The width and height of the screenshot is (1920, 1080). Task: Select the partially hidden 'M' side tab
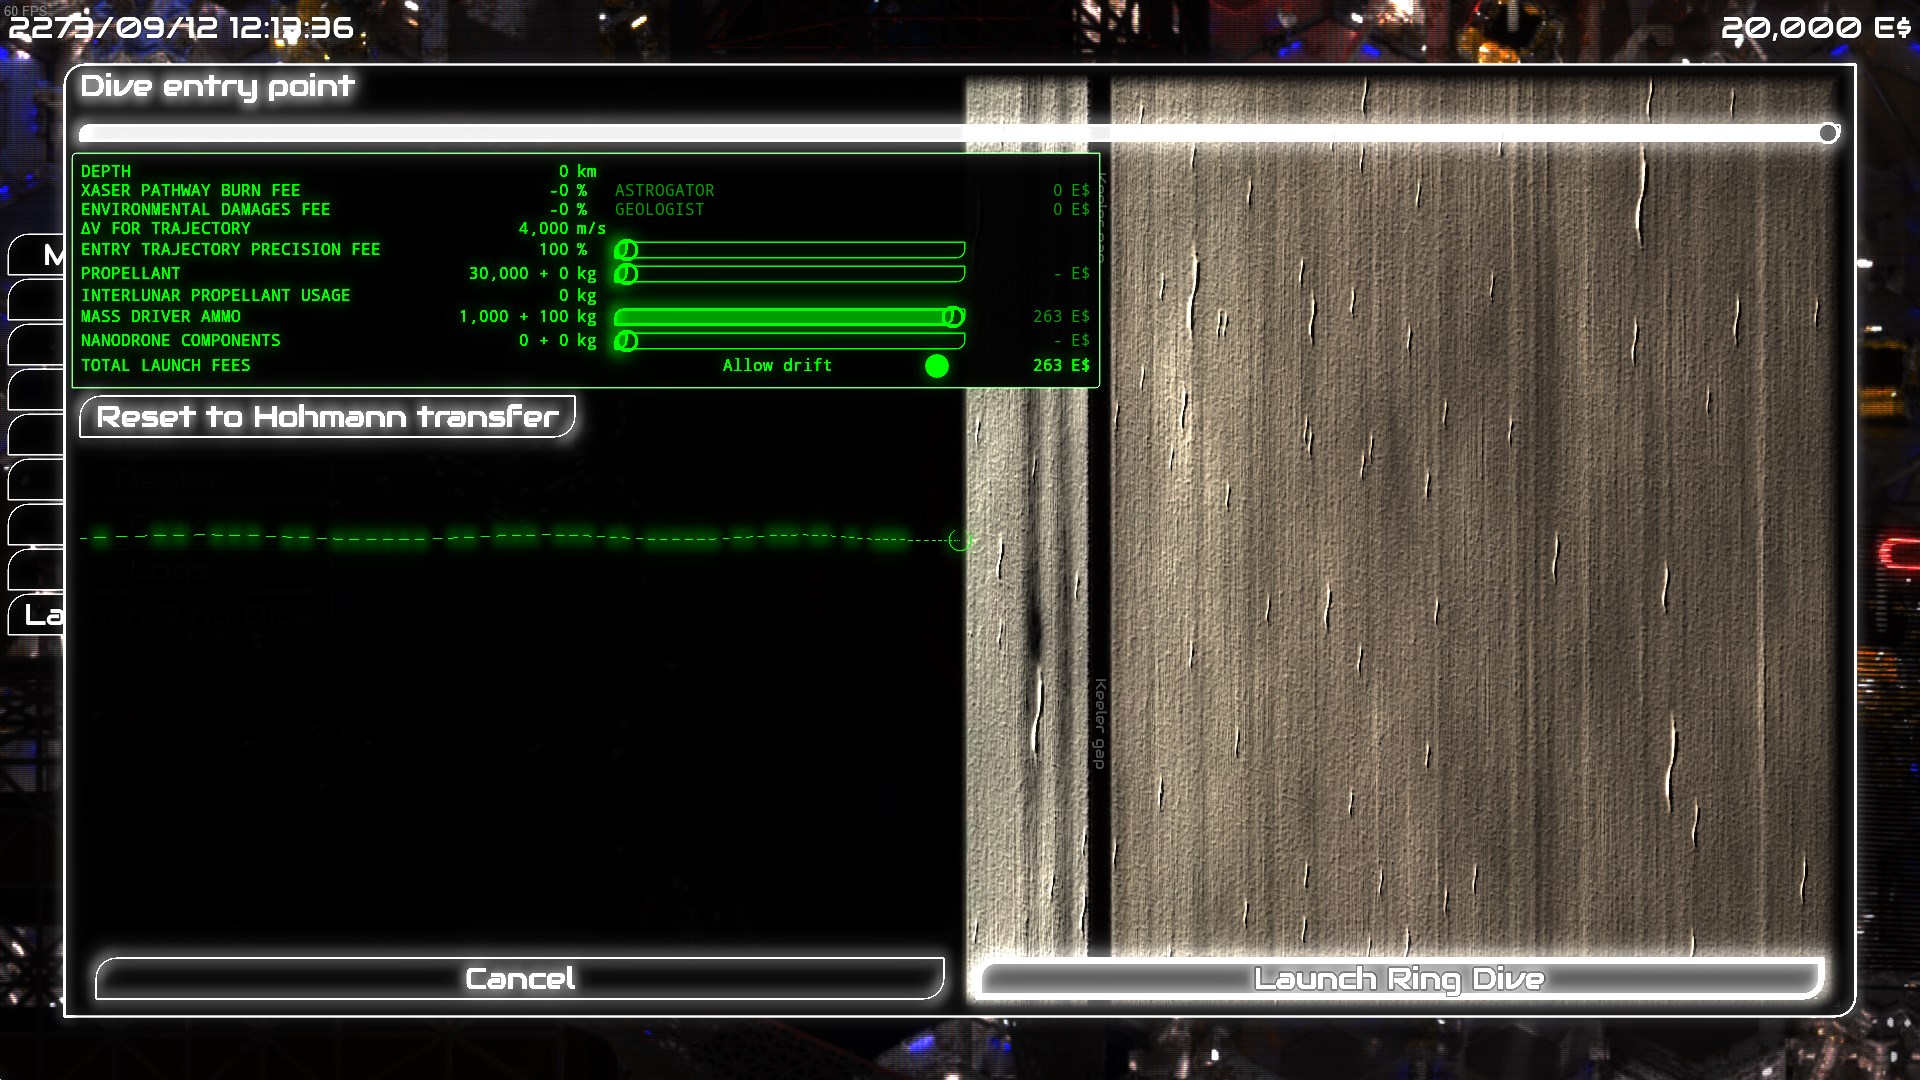(x=40, y=255)
